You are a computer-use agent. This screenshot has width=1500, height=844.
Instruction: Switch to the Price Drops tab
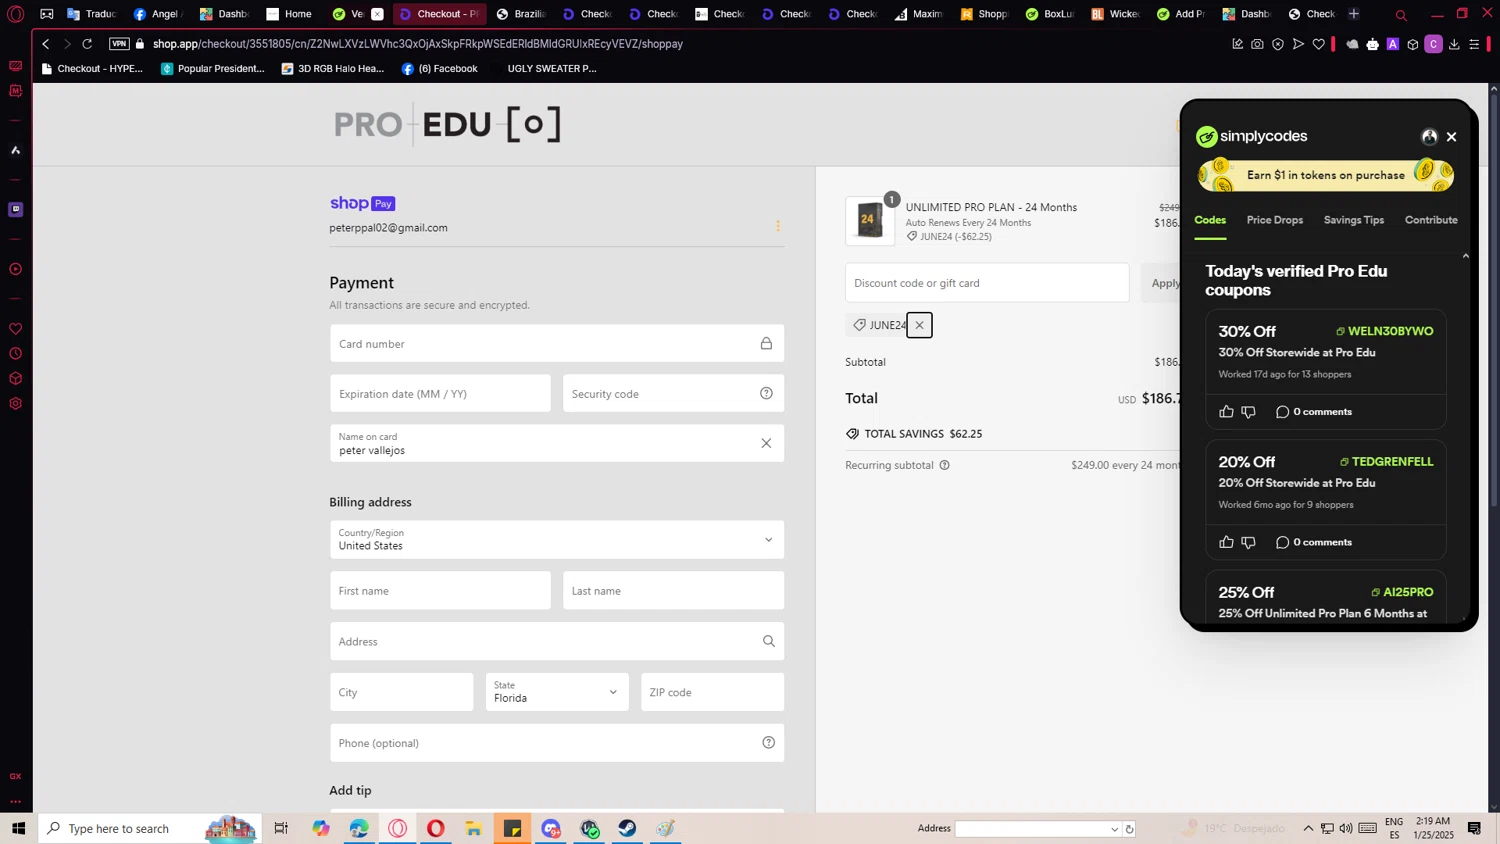(x=1274, y=220)
